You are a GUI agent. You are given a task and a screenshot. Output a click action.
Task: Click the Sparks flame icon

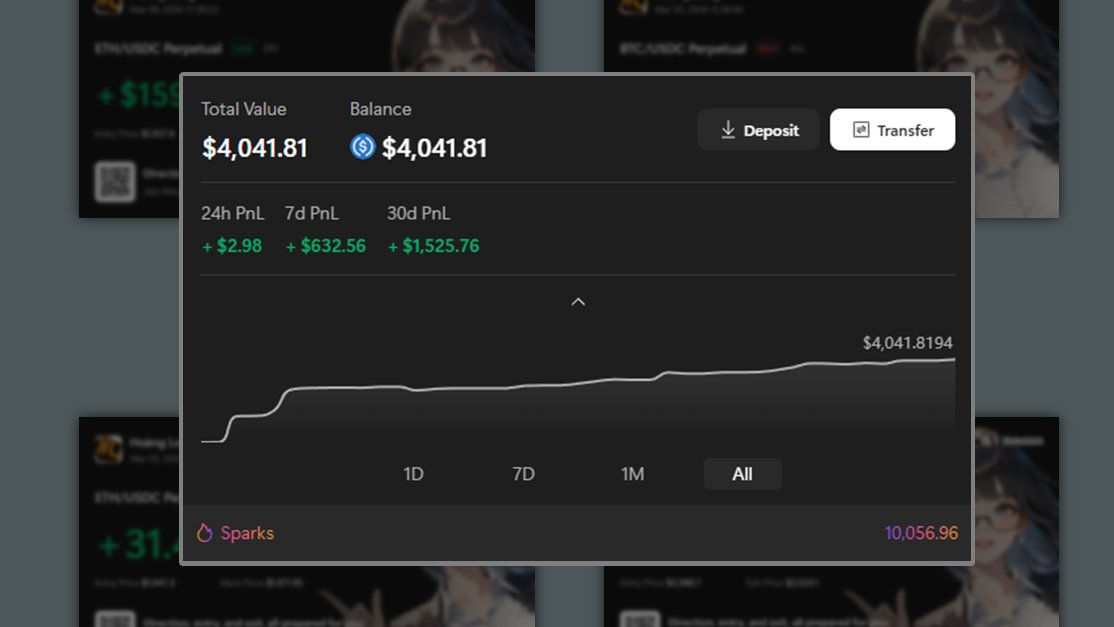point(205,533)
